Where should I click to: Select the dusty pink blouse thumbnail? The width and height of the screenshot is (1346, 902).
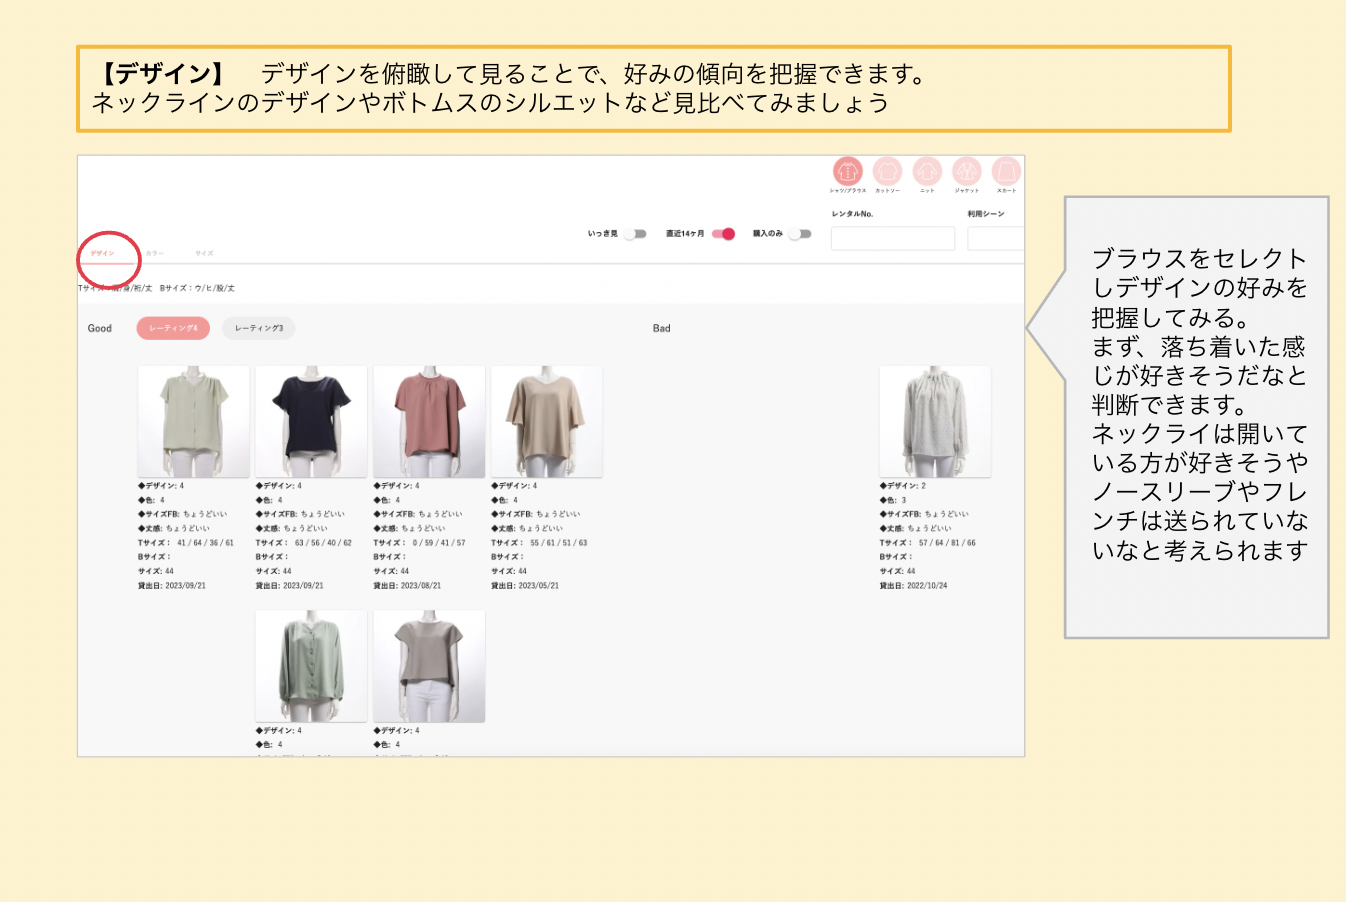[429, 421]
